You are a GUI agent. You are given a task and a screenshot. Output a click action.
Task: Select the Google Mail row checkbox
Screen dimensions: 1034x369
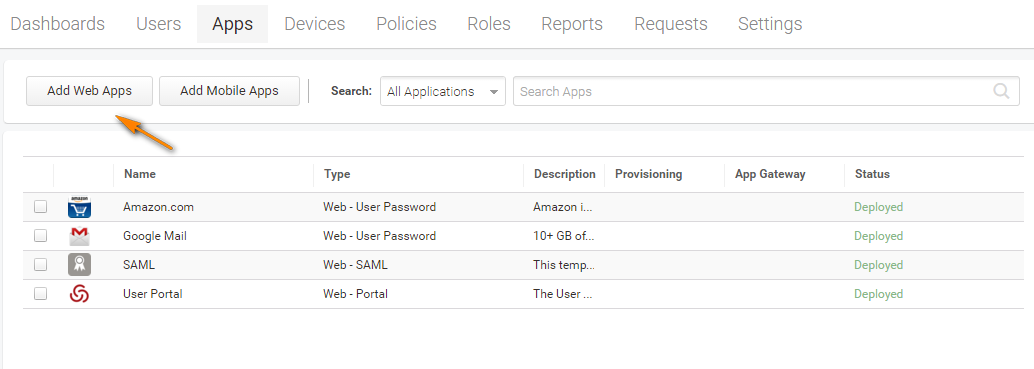coord(40,236)
